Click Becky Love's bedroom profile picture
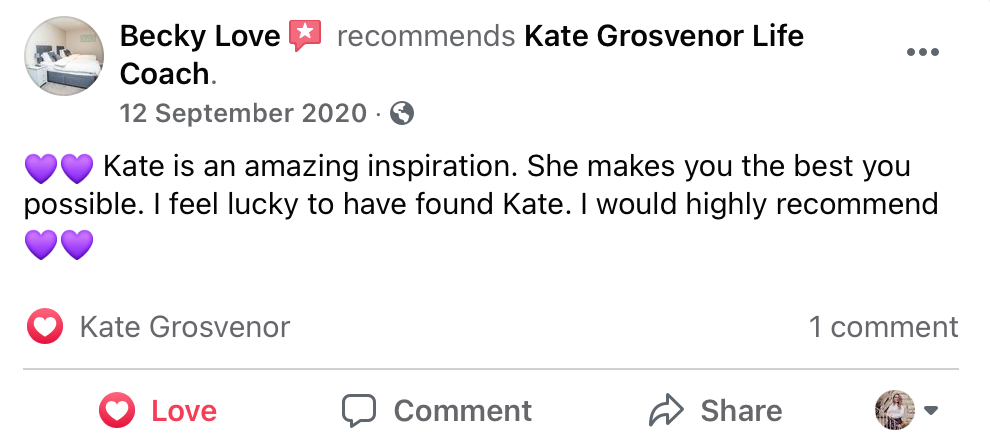 [x=62, y=55]
